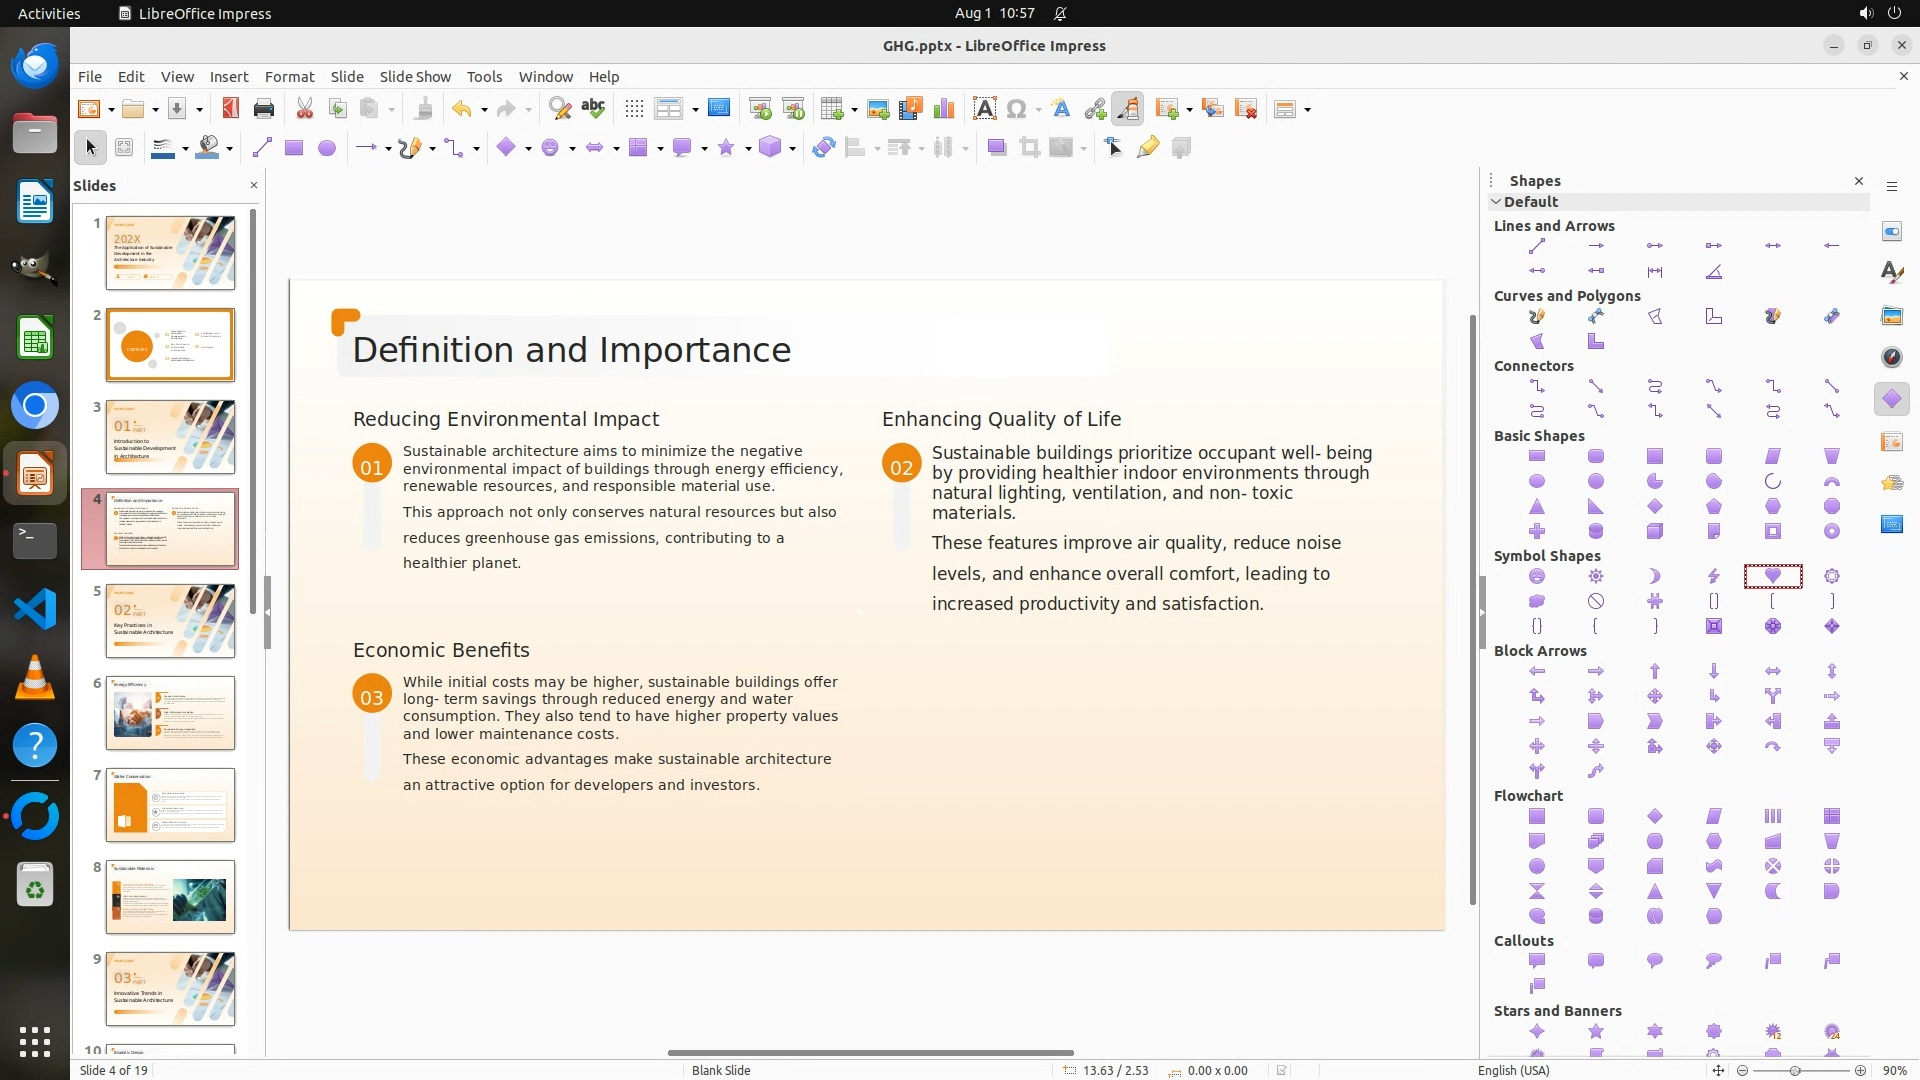Image resolution: width=1920 pixels, height=1080 pixels.
Task: Toggle display grid on slide
Action: click(634, 109)
